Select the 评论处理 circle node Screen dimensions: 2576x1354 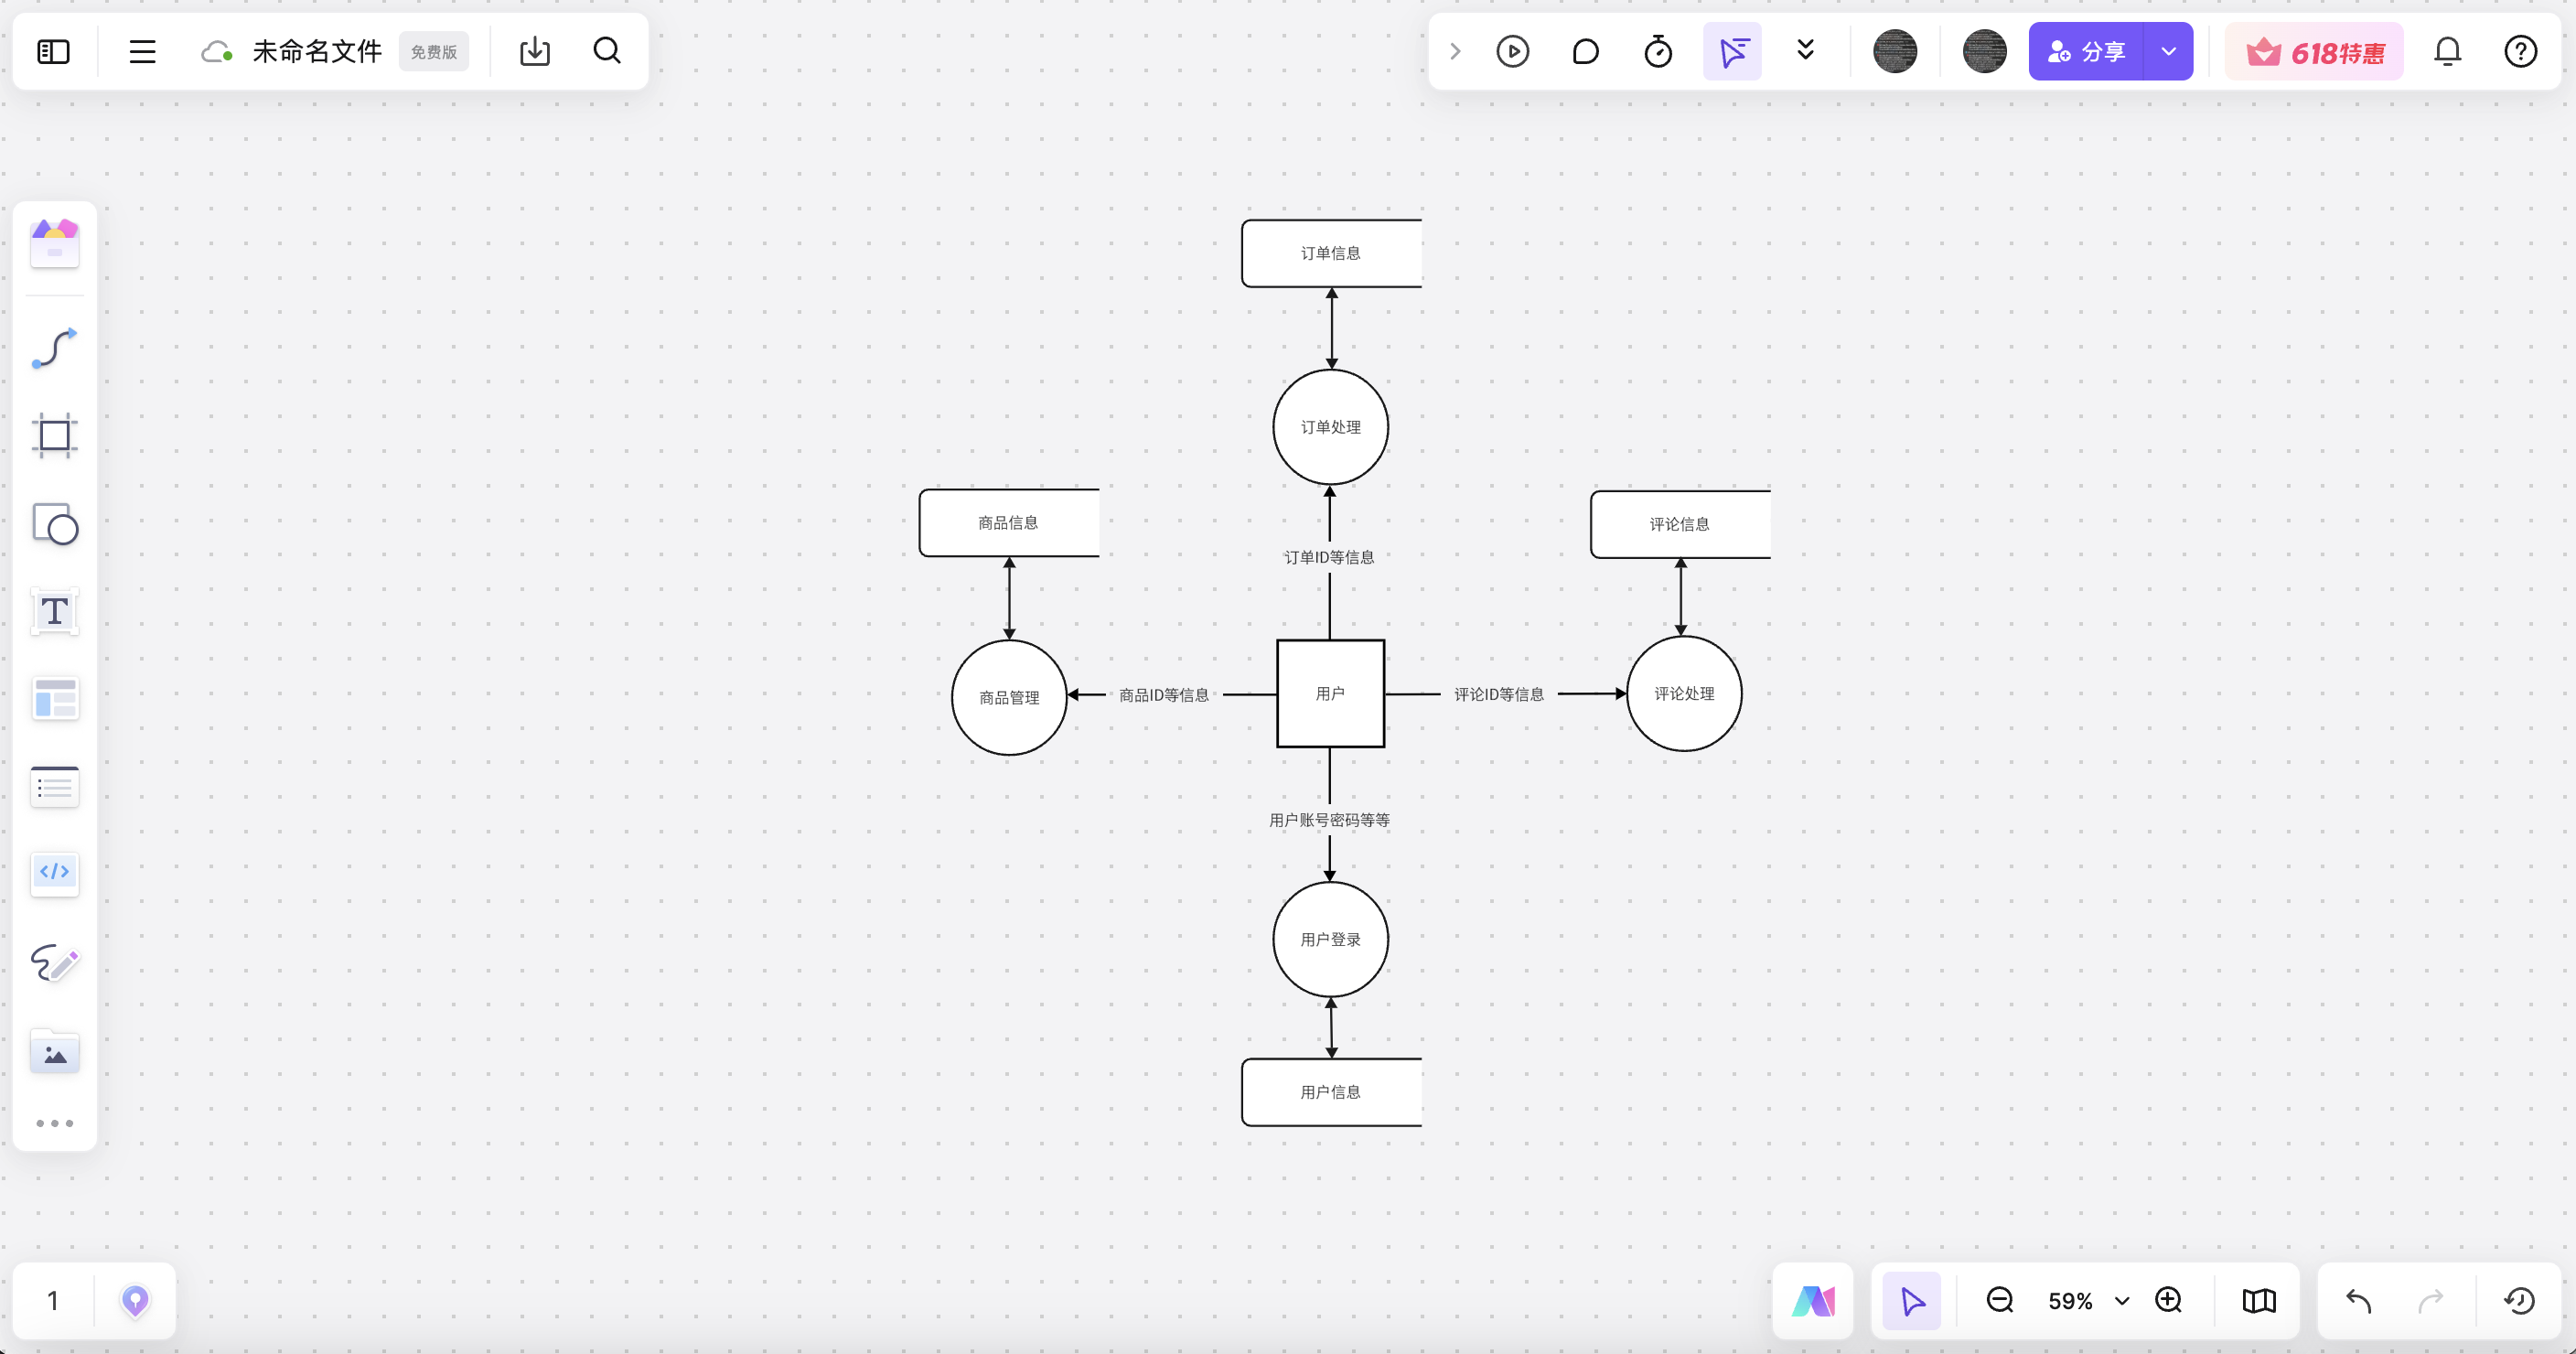click(x=1684, y=693)
